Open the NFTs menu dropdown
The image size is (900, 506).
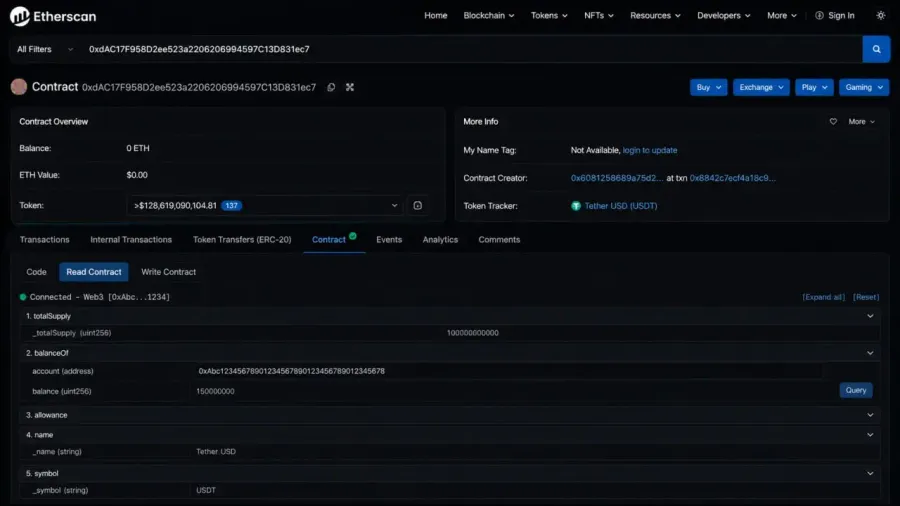click(599, 15)
